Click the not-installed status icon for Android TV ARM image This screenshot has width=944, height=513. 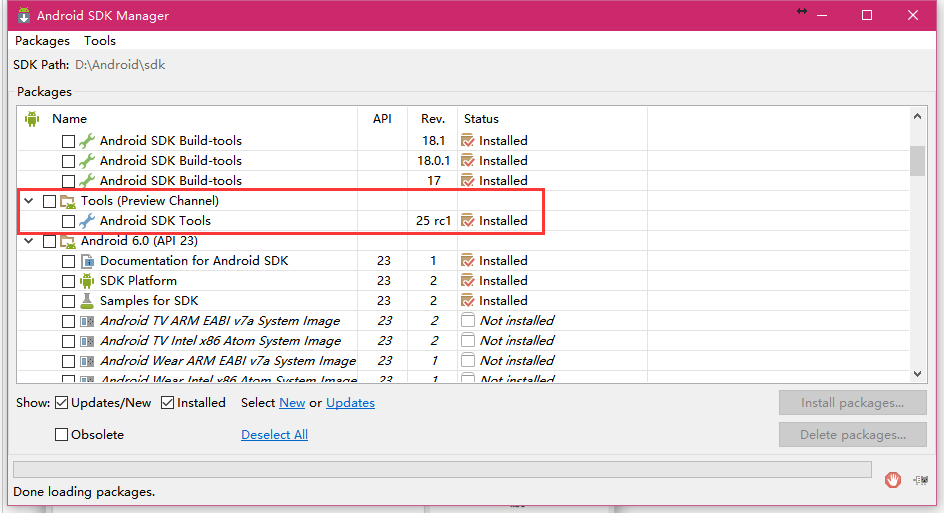click(x=468, y=320)
